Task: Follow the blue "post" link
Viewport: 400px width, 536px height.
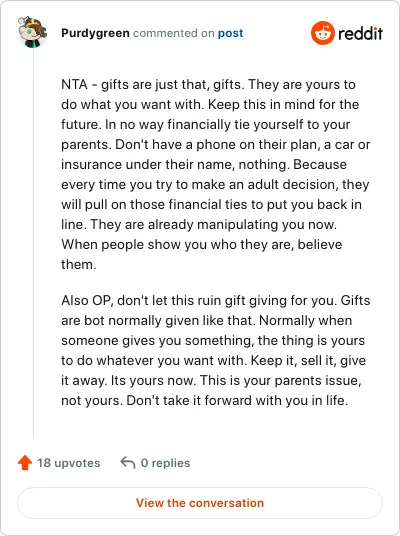Action: coord(230,33)
